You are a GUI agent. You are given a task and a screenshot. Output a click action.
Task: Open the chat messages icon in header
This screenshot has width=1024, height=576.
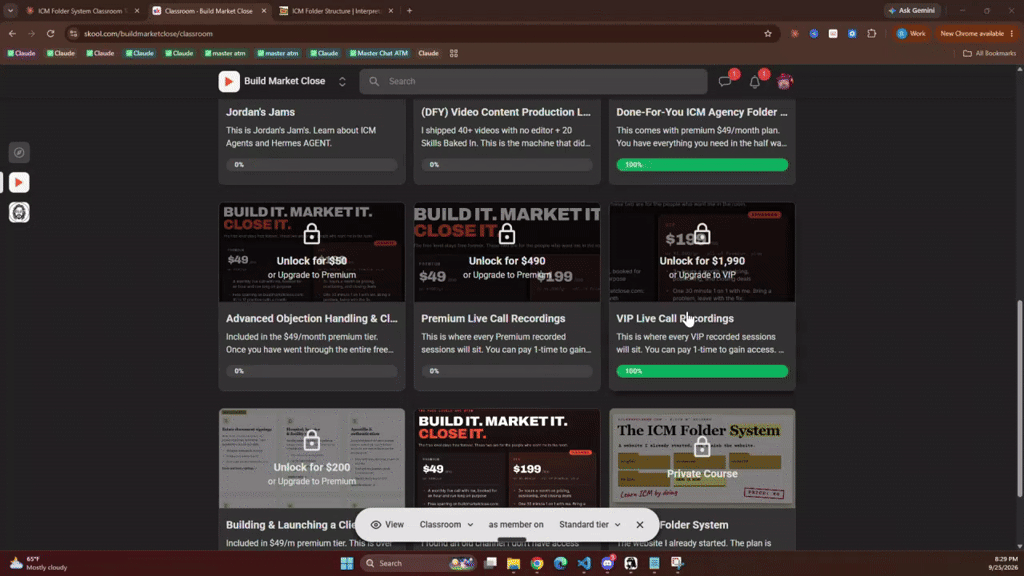click(x=725, y=82)
